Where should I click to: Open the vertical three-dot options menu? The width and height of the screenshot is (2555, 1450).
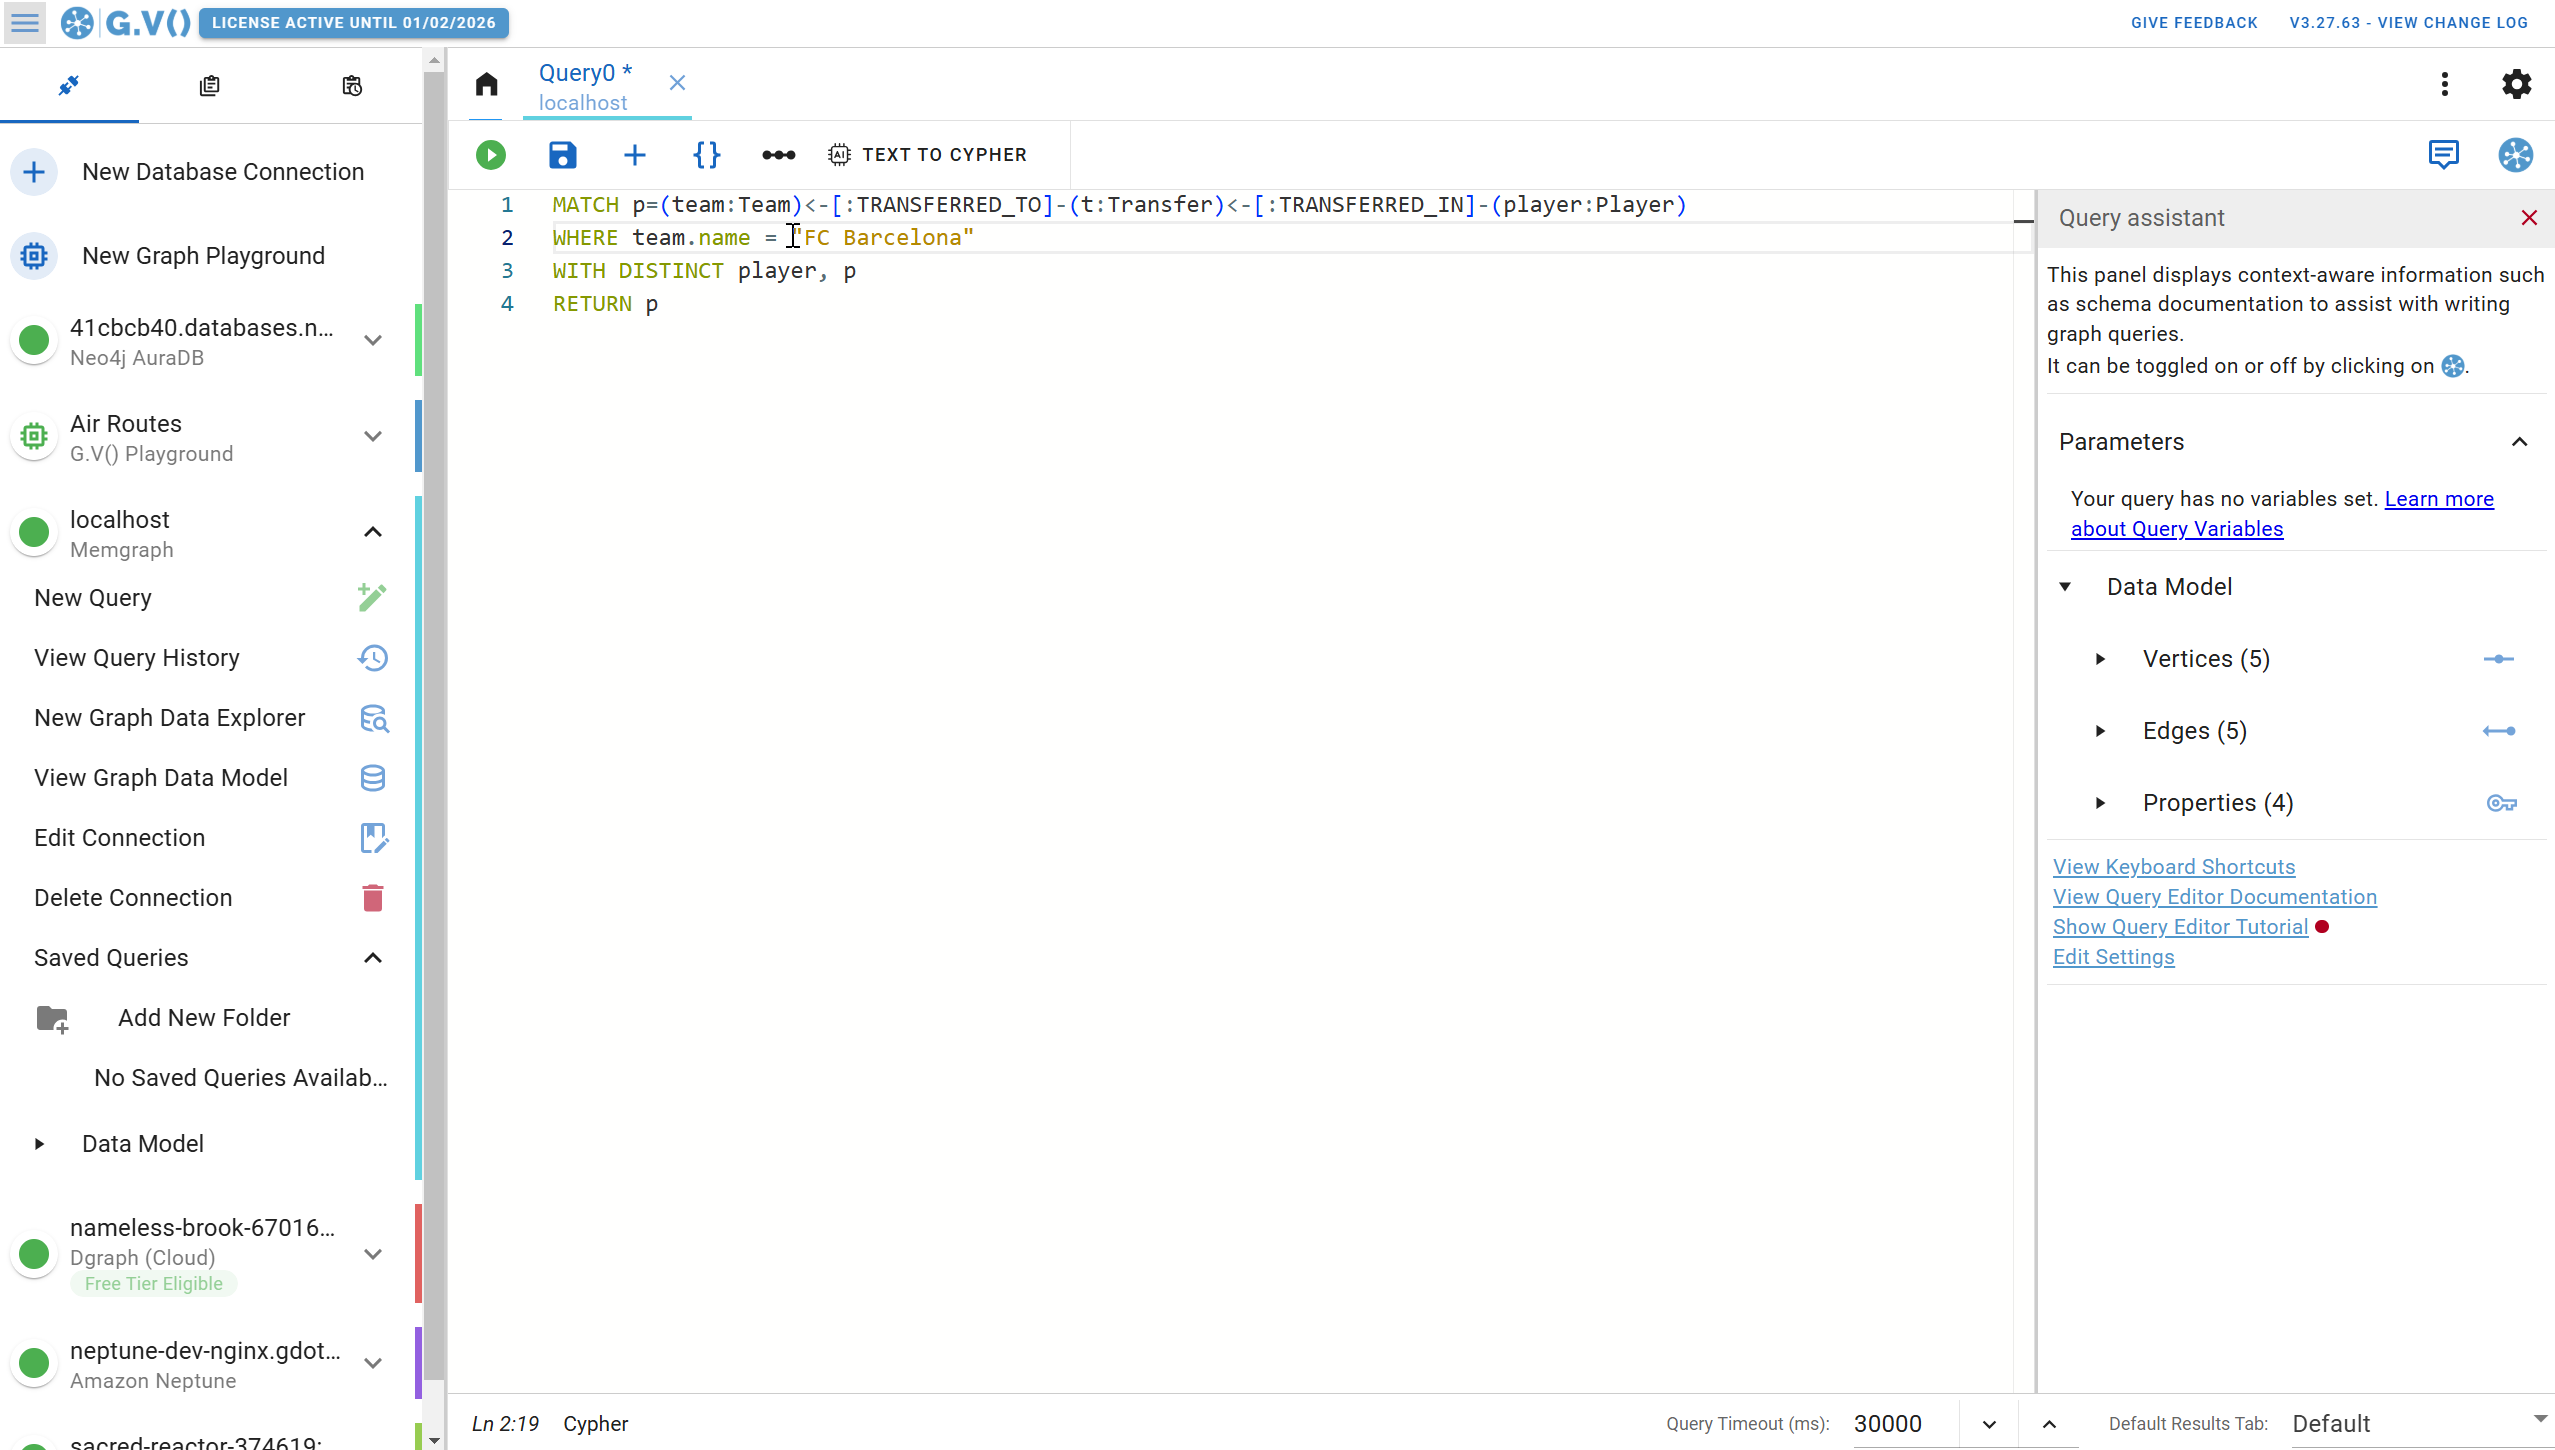coord(2444,84)
